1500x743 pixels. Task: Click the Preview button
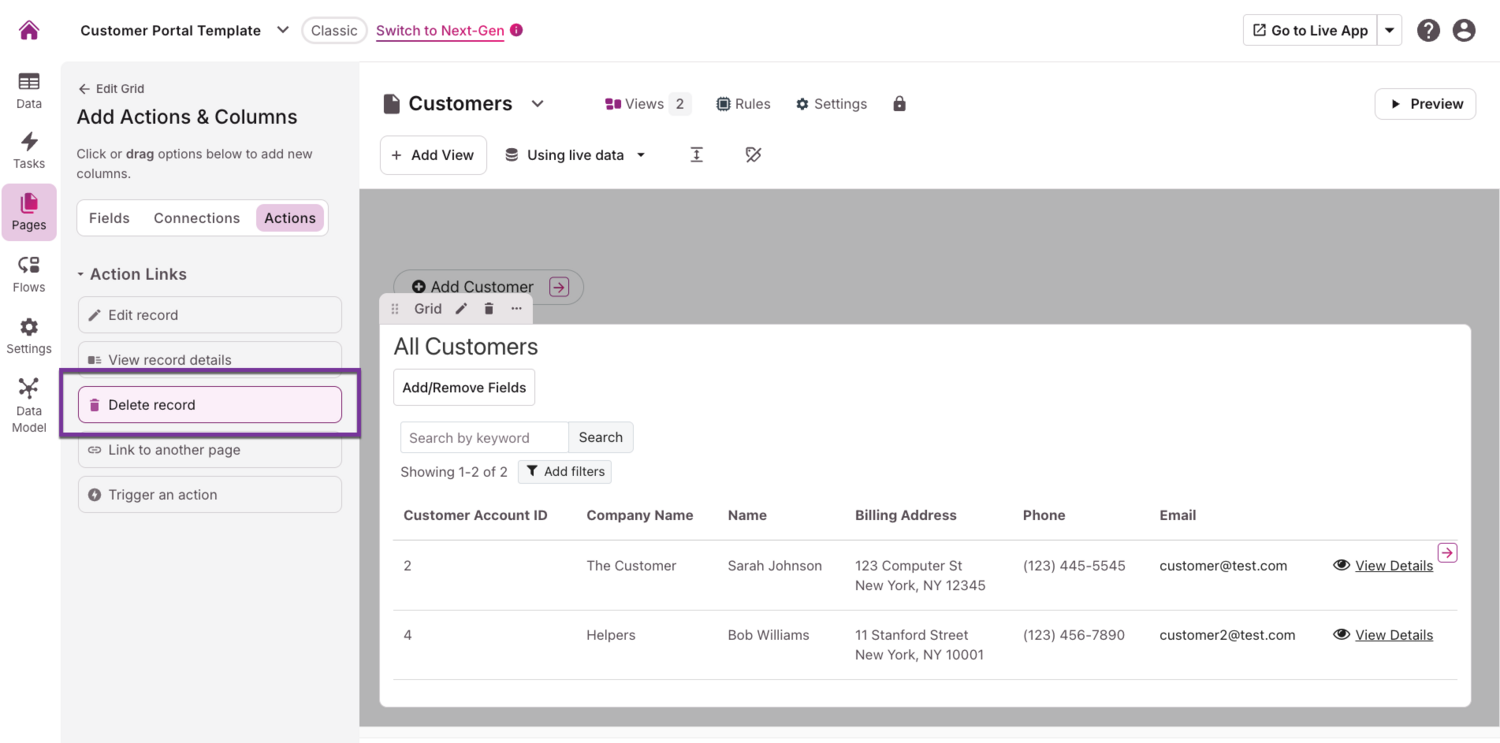click(1425, 104)
